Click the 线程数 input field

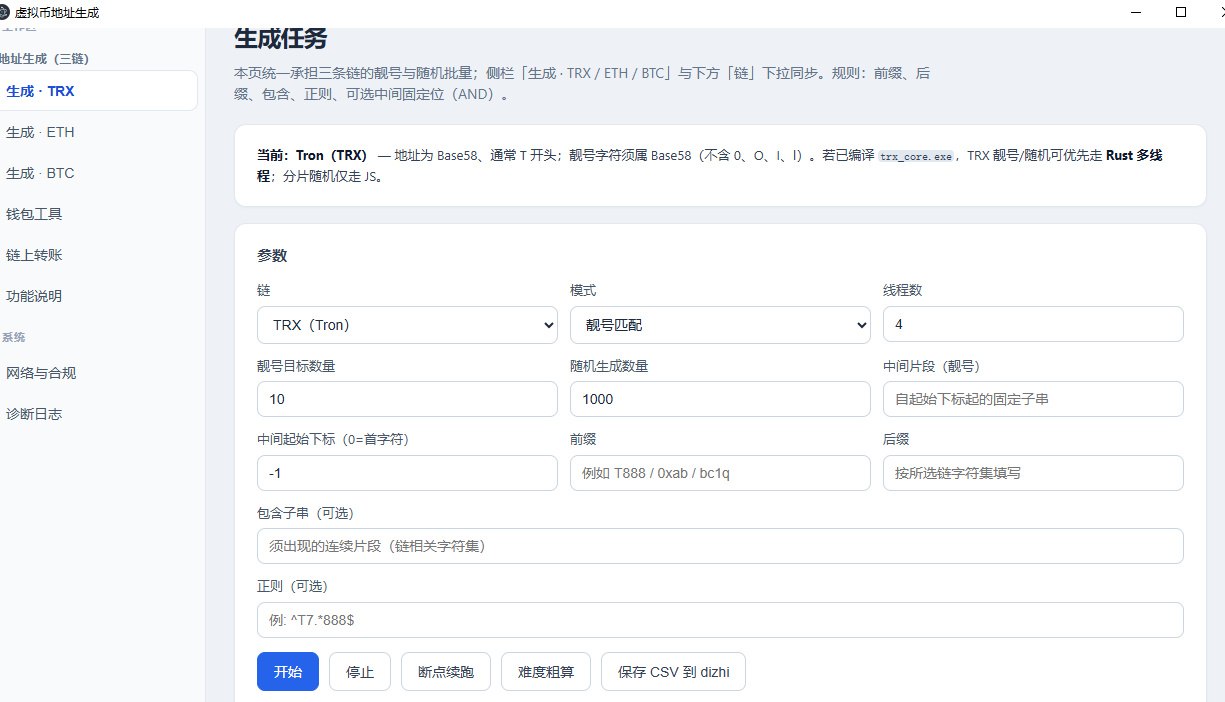[1033, 324]
